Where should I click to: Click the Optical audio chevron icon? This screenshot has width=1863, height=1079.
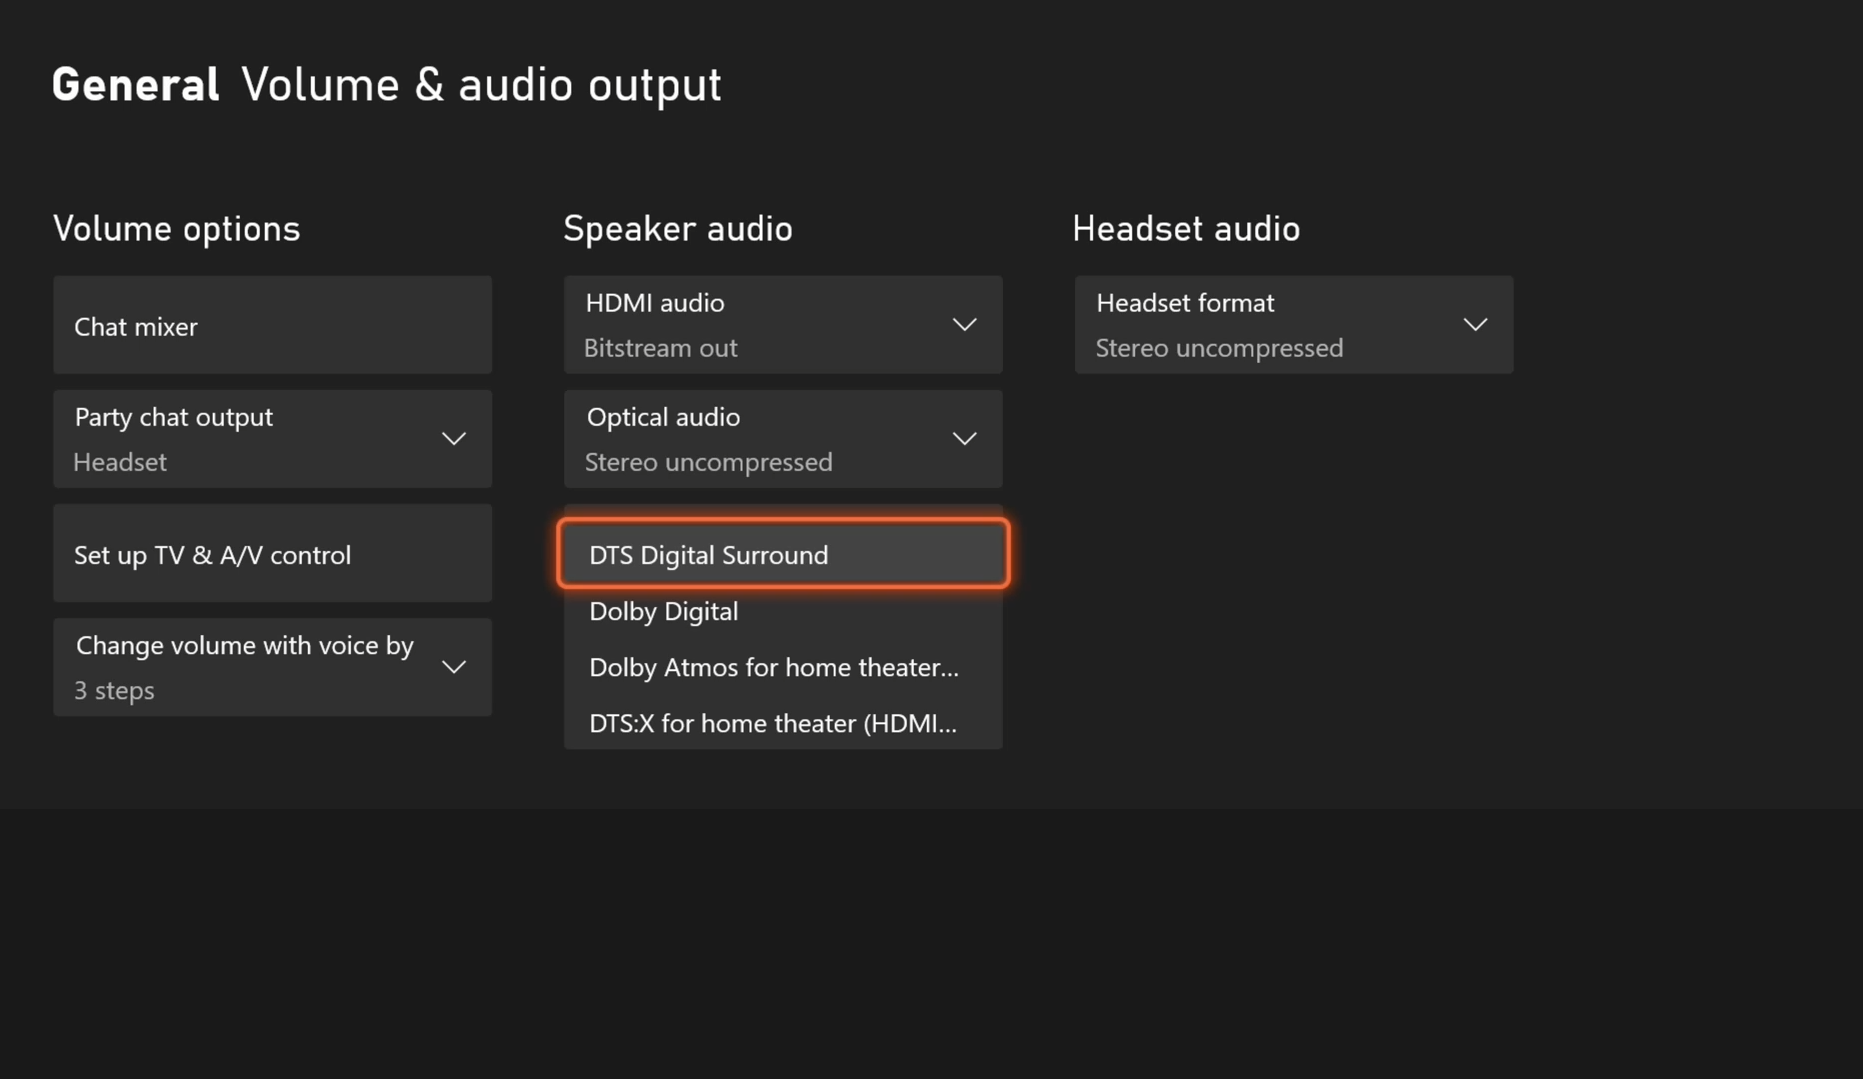[964, 438]
